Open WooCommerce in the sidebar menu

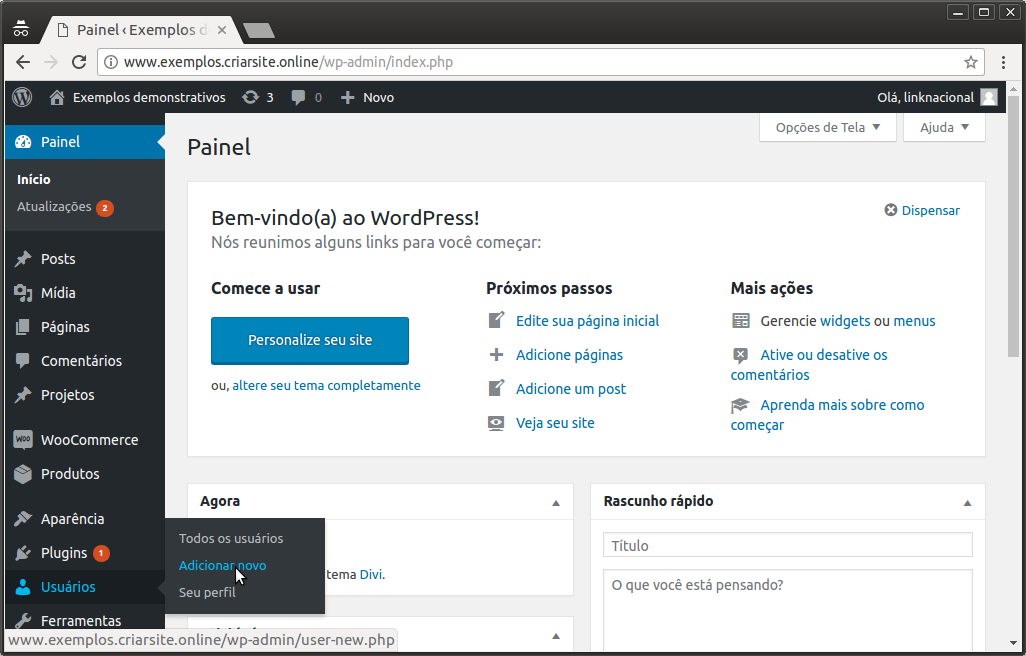88,440
